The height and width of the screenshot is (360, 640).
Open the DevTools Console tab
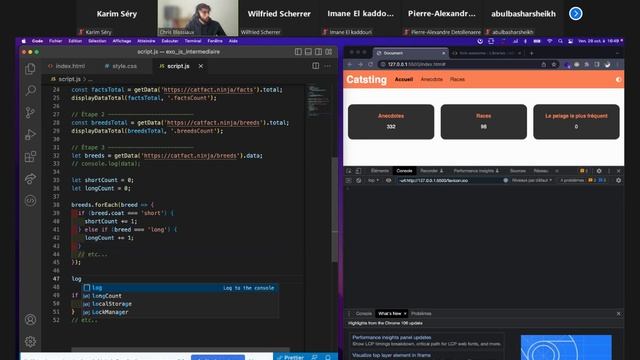(404, 171)
